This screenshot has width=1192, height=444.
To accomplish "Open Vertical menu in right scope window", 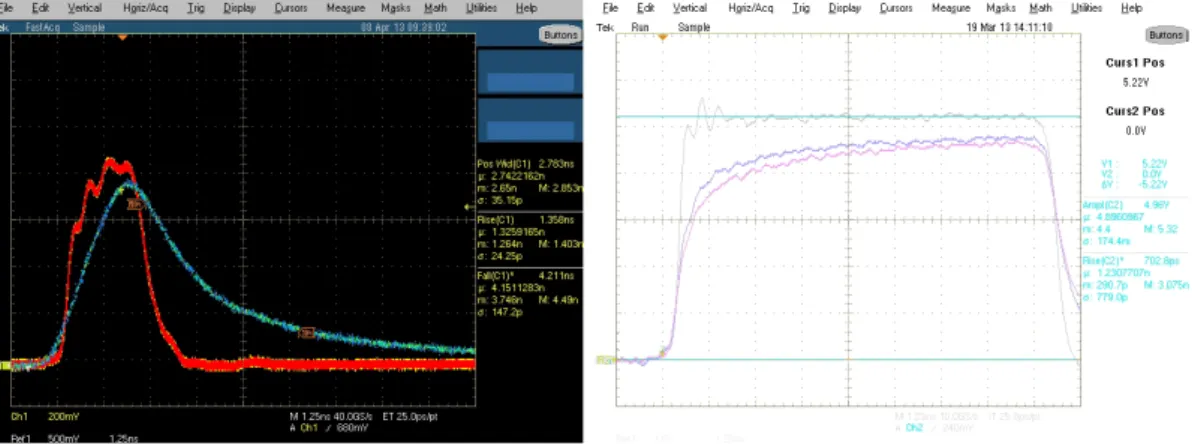I will point(690,8).
